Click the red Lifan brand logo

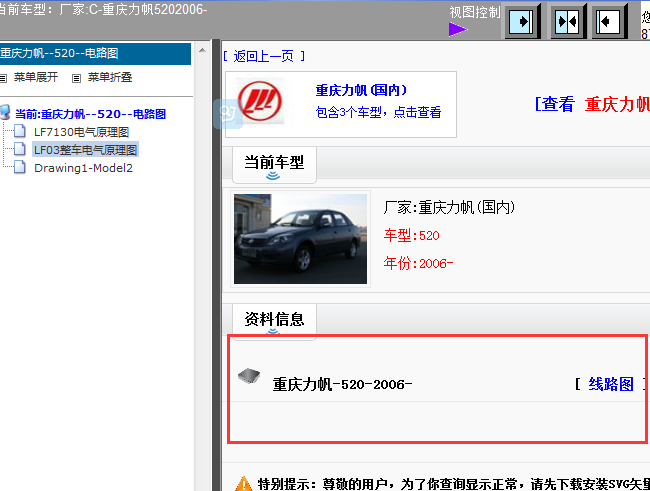point(260,102)
